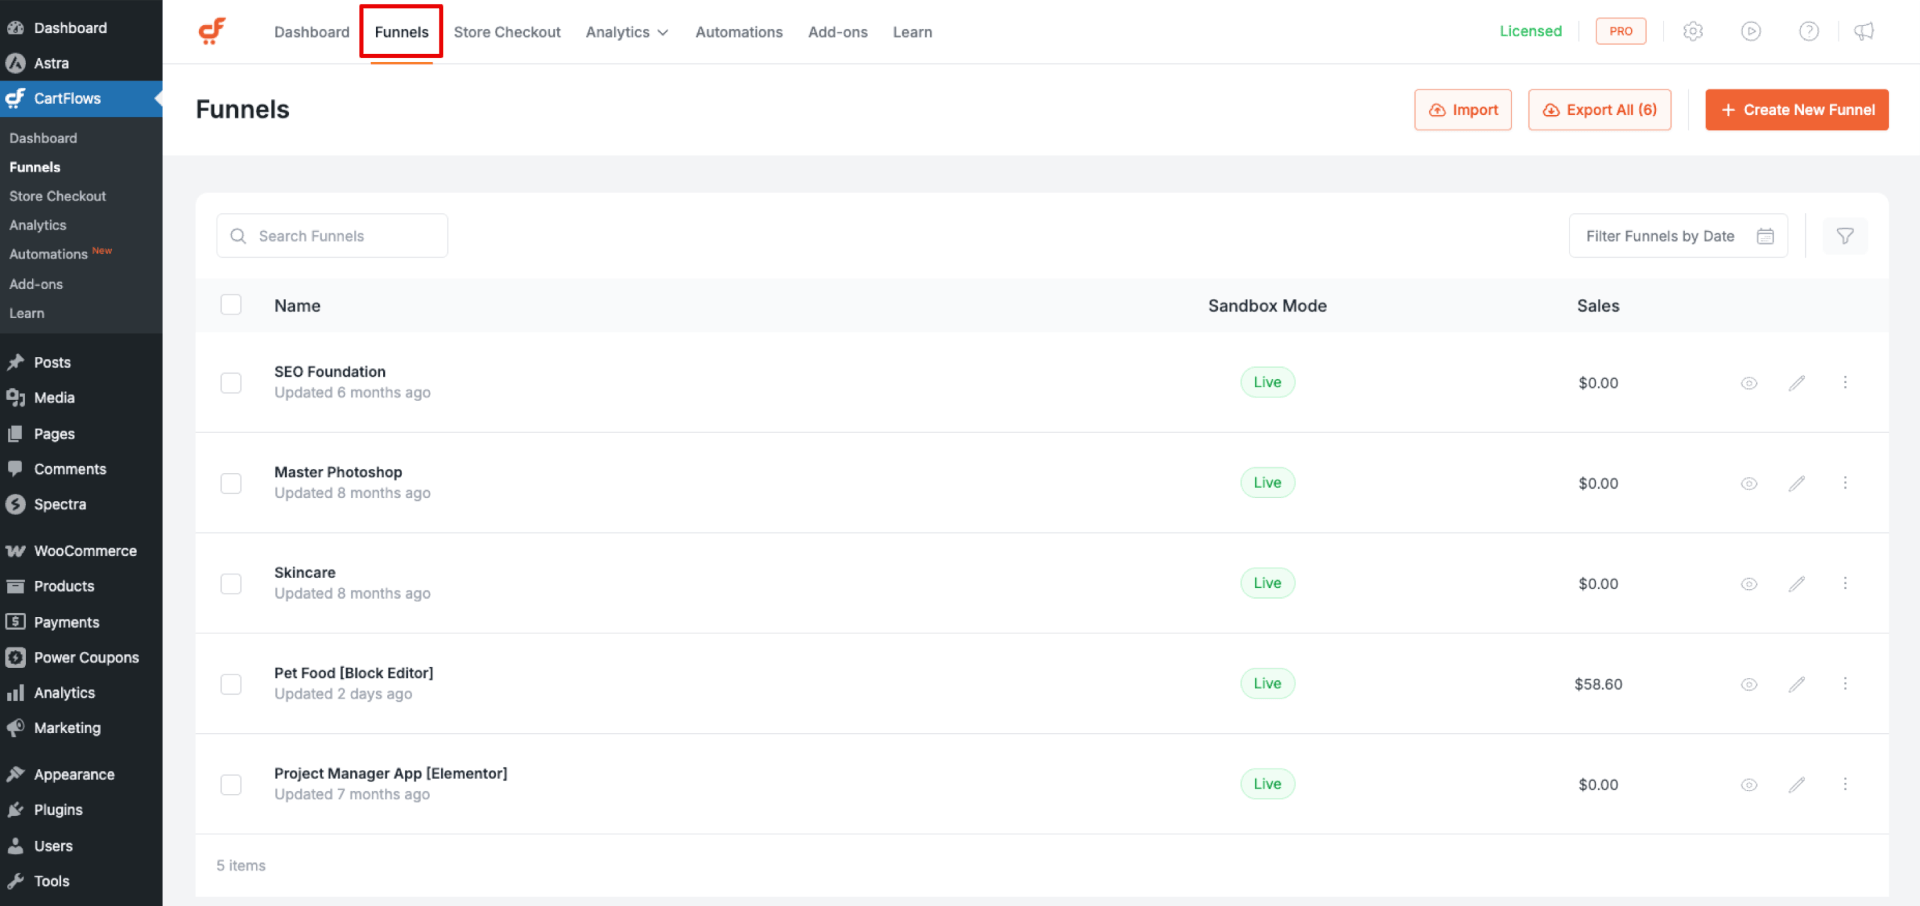Preview the SEO Foundation funnel with eye icon
Viewport: 1920px width, 906px height.
(x=1749, y=383)
